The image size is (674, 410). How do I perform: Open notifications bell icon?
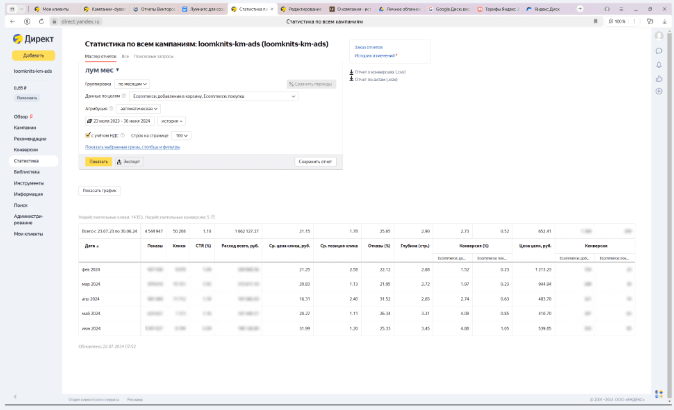pyautogui.click(x=659, y=64)
